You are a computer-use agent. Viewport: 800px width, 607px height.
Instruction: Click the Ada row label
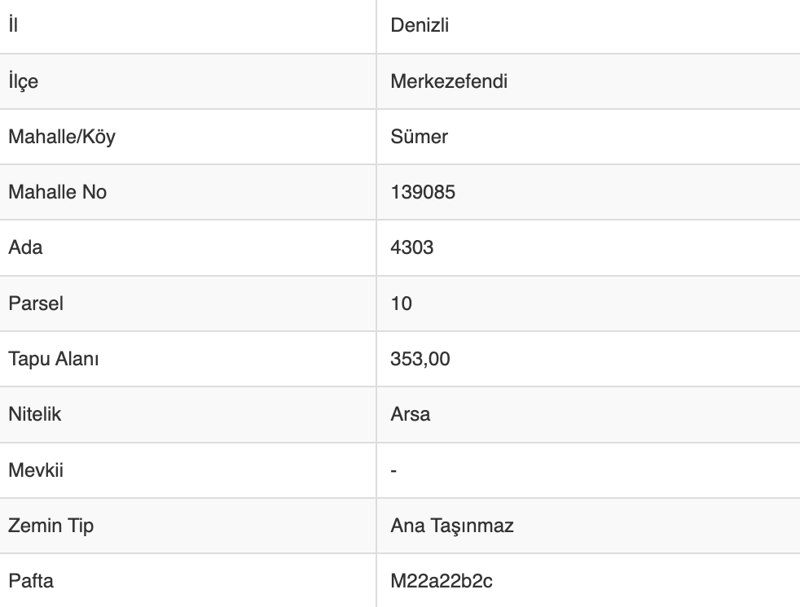point(25,248)
